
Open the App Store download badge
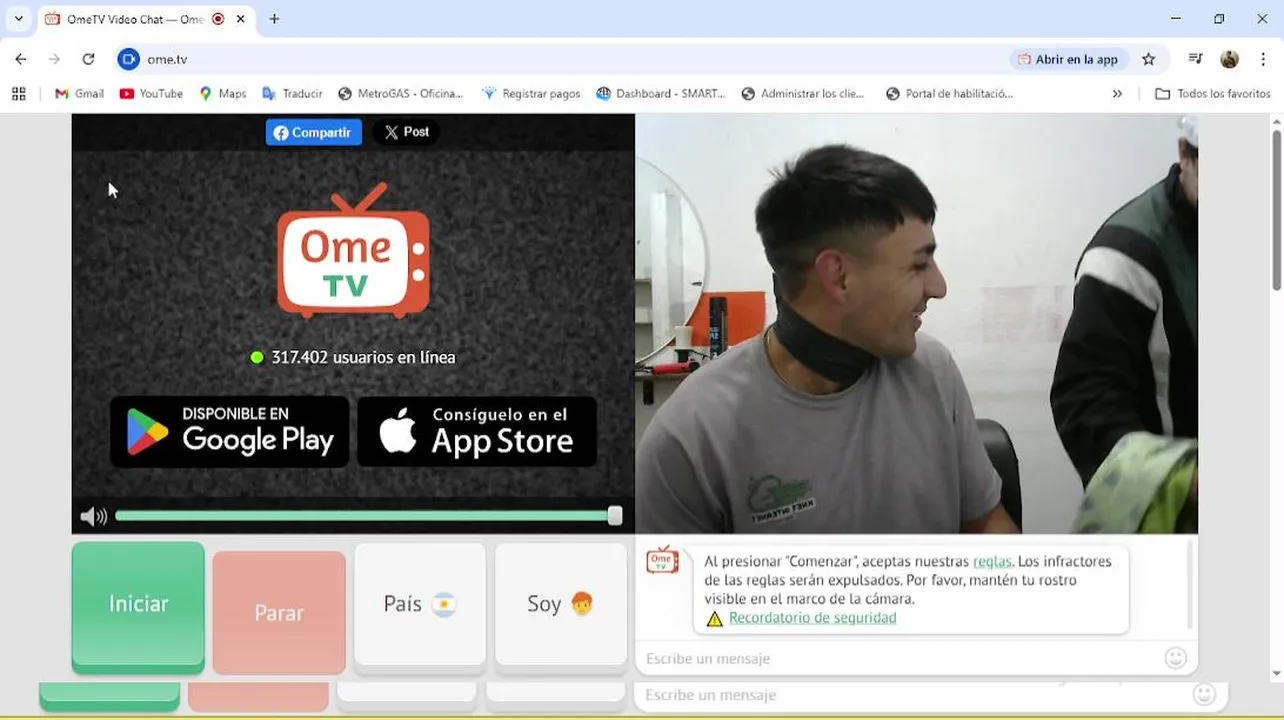pyautogui.click(x=477, y=431)
